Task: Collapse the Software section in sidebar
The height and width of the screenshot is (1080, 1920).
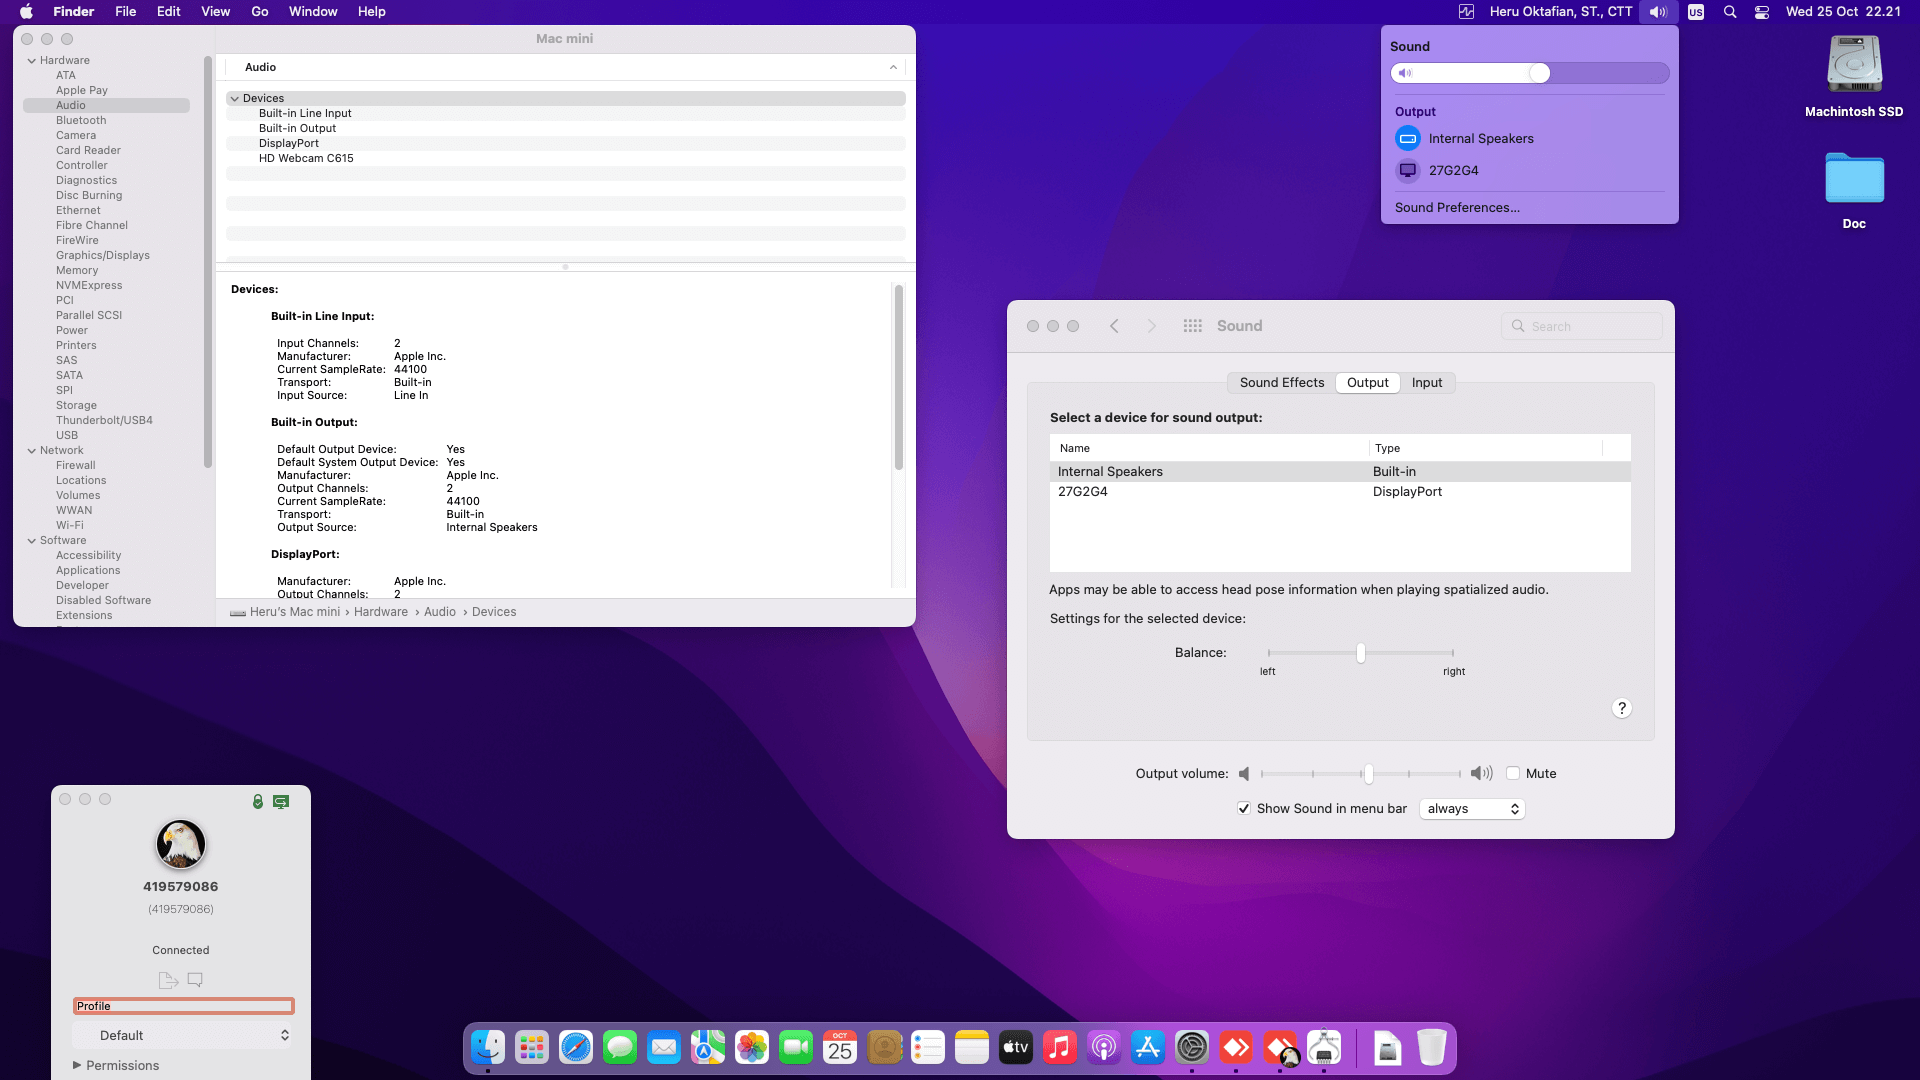Action: 32,540
